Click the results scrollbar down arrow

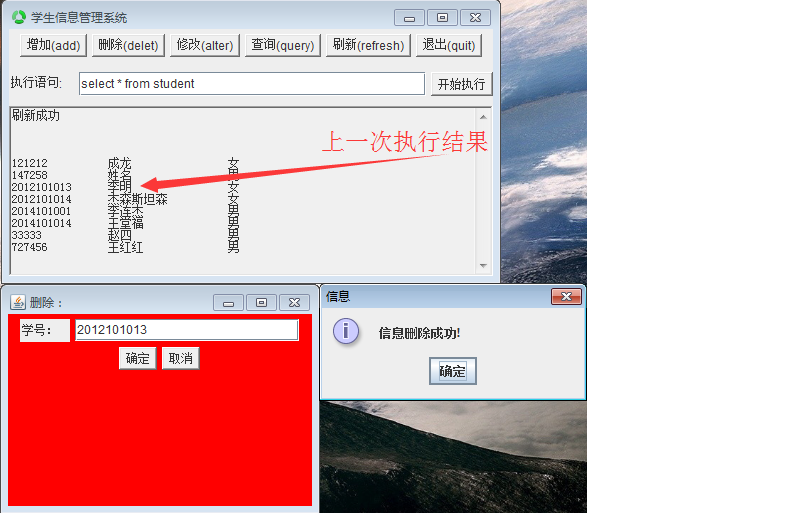pyautogui.click(x=483, y=265)
